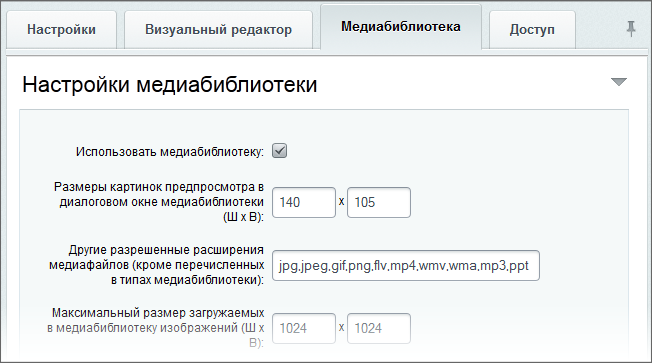Go to the Доступ tab
Screen dimensions: 652x363
[532, 30]
